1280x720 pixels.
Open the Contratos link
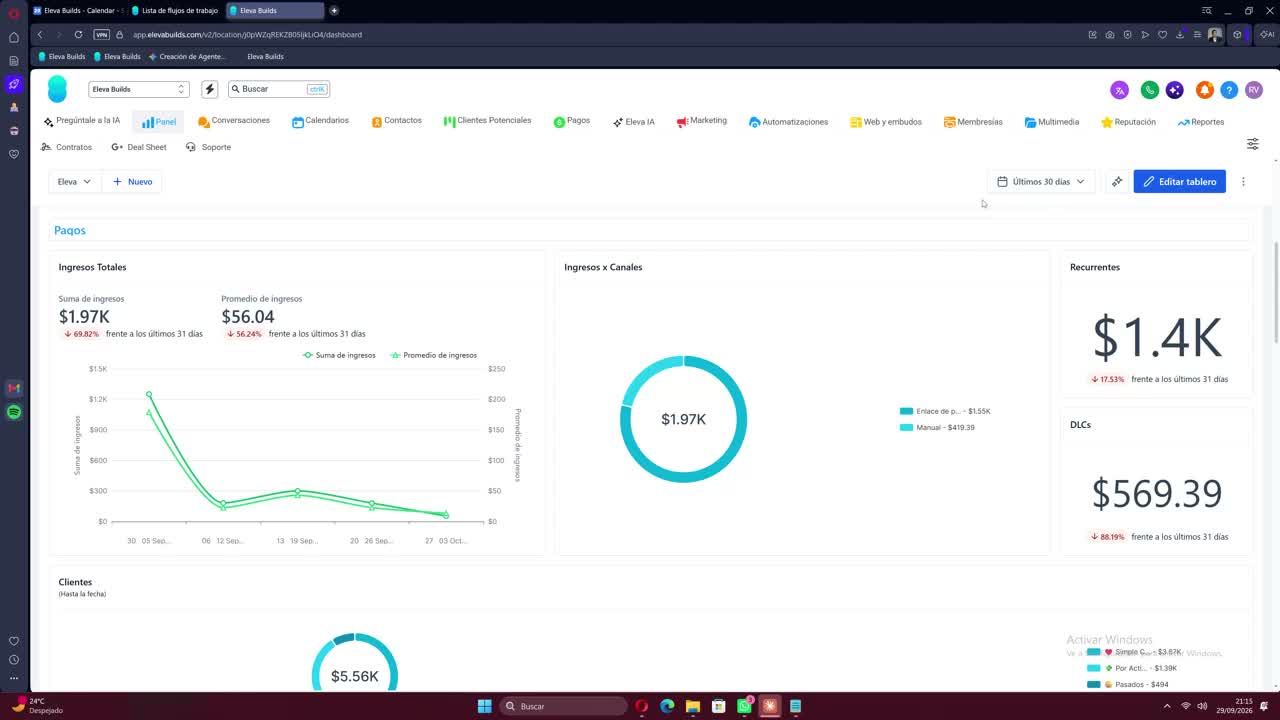[x=66, y=147]
